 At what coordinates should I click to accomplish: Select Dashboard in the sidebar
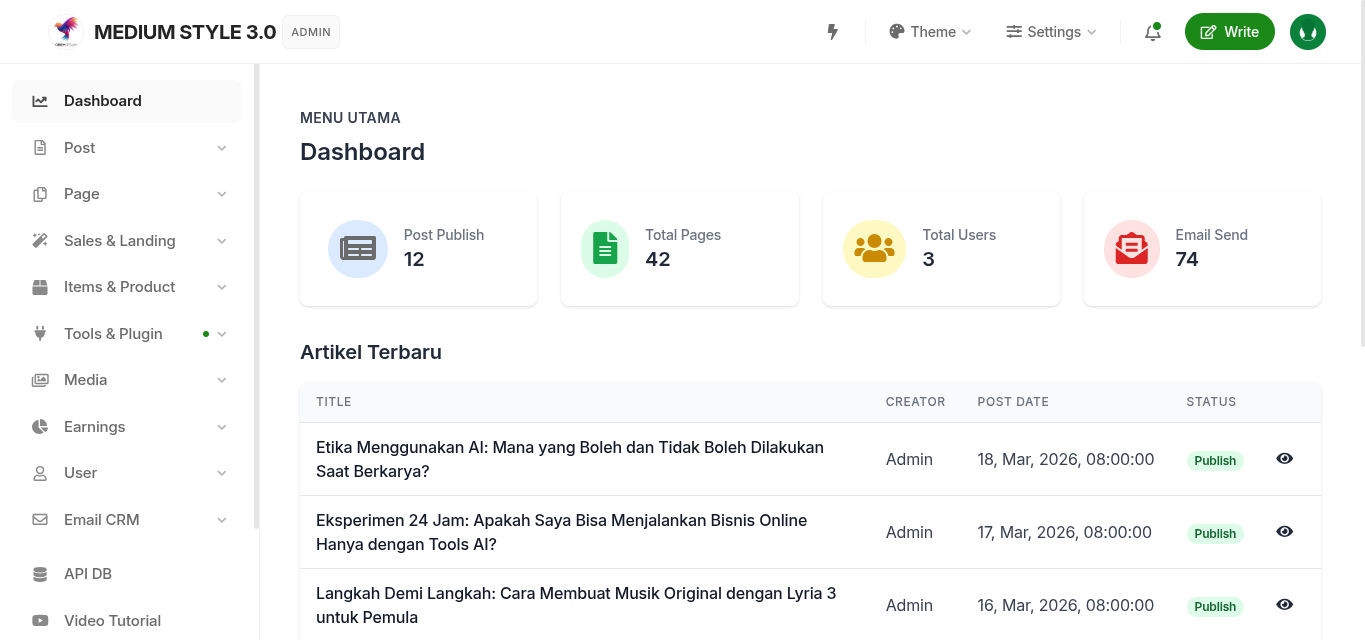127,101
